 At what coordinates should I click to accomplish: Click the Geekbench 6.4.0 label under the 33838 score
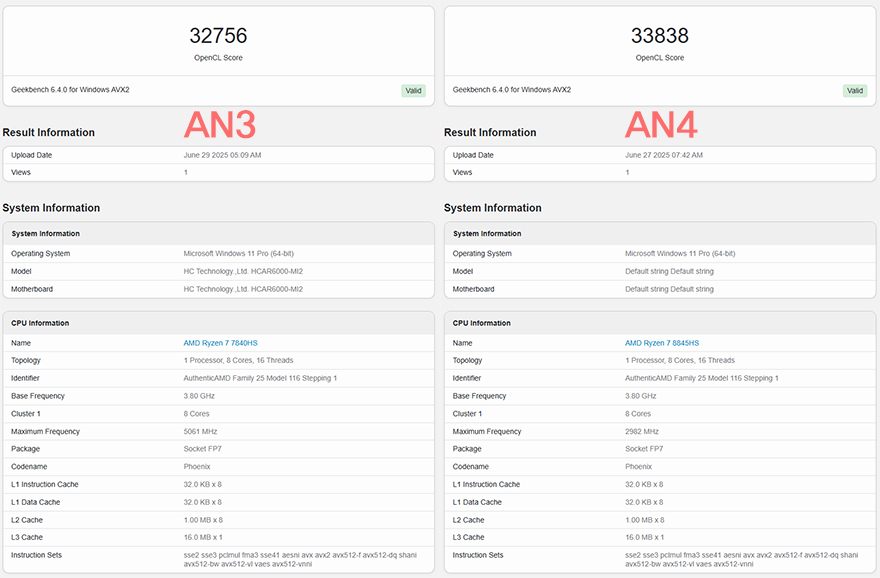click(512, 90)
